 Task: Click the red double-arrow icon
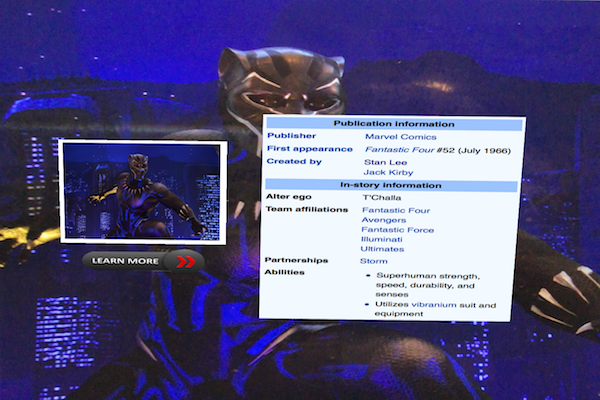click(x=186, y=262)
